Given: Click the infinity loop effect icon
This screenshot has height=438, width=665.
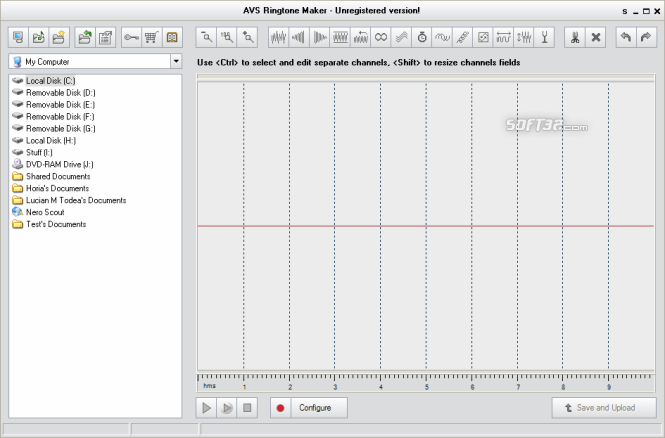Looking at the screenshot, I should point(381,37).
